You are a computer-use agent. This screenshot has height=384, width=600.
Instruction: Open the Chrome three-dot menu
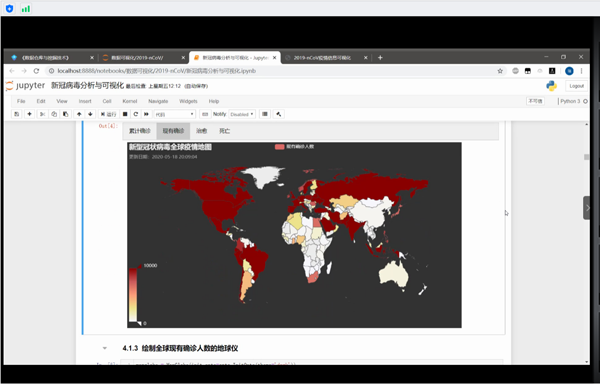[581, 71]
